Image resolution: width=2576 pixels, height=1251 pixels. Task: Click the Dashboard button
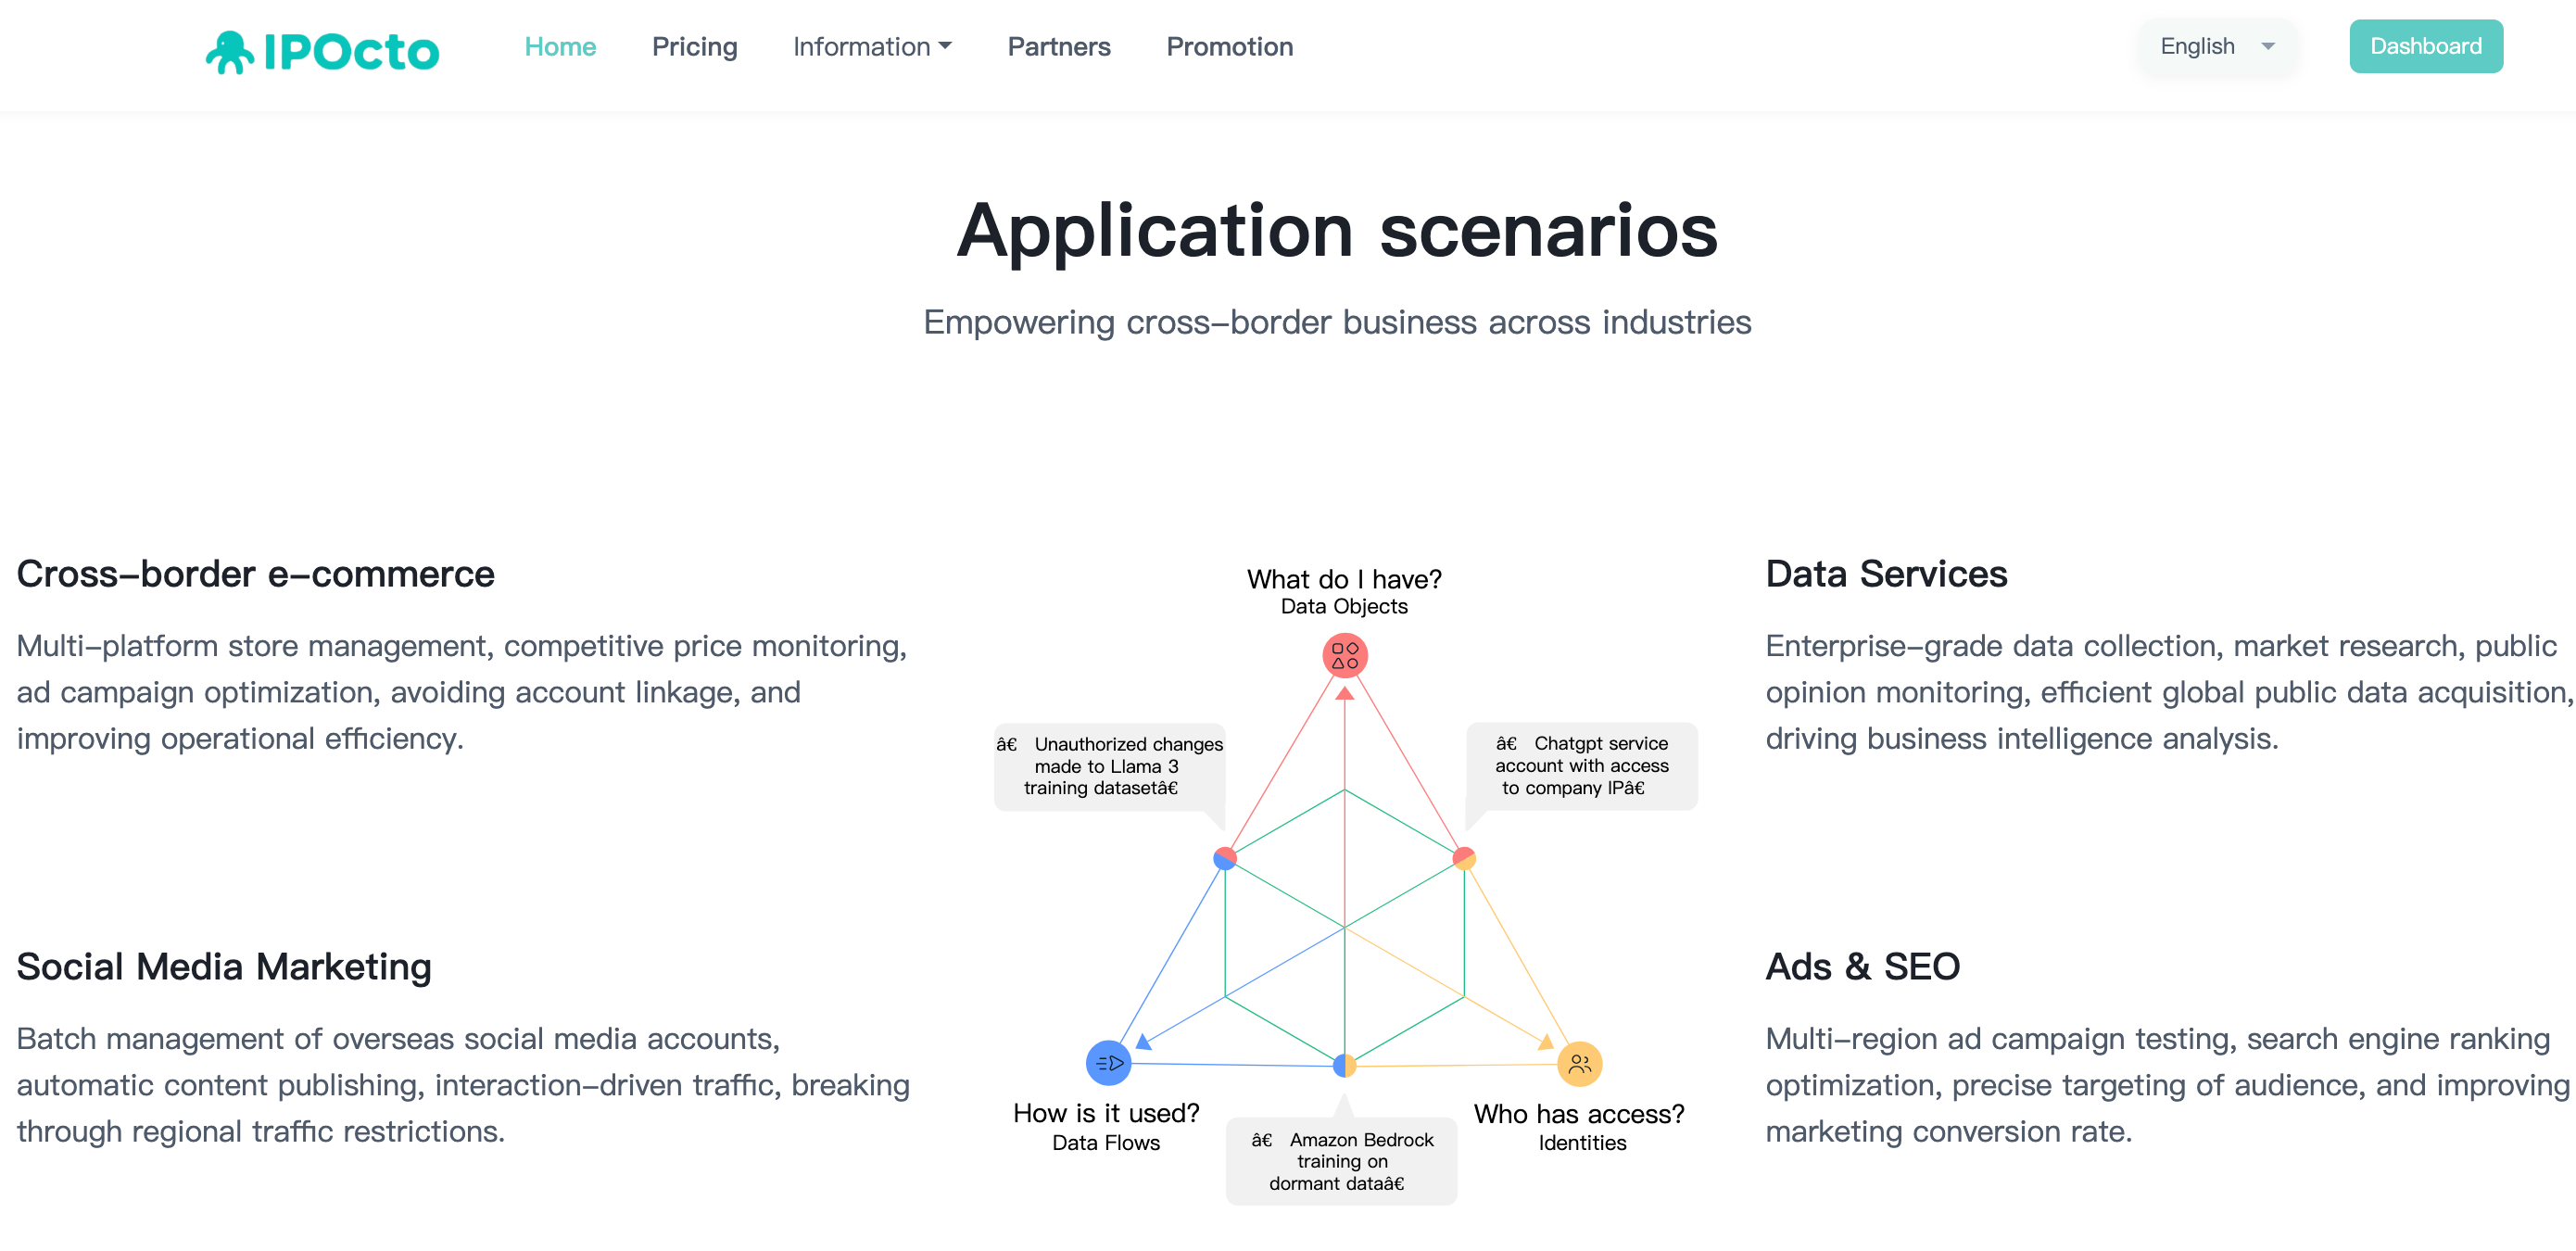[x=2425, y=47]
